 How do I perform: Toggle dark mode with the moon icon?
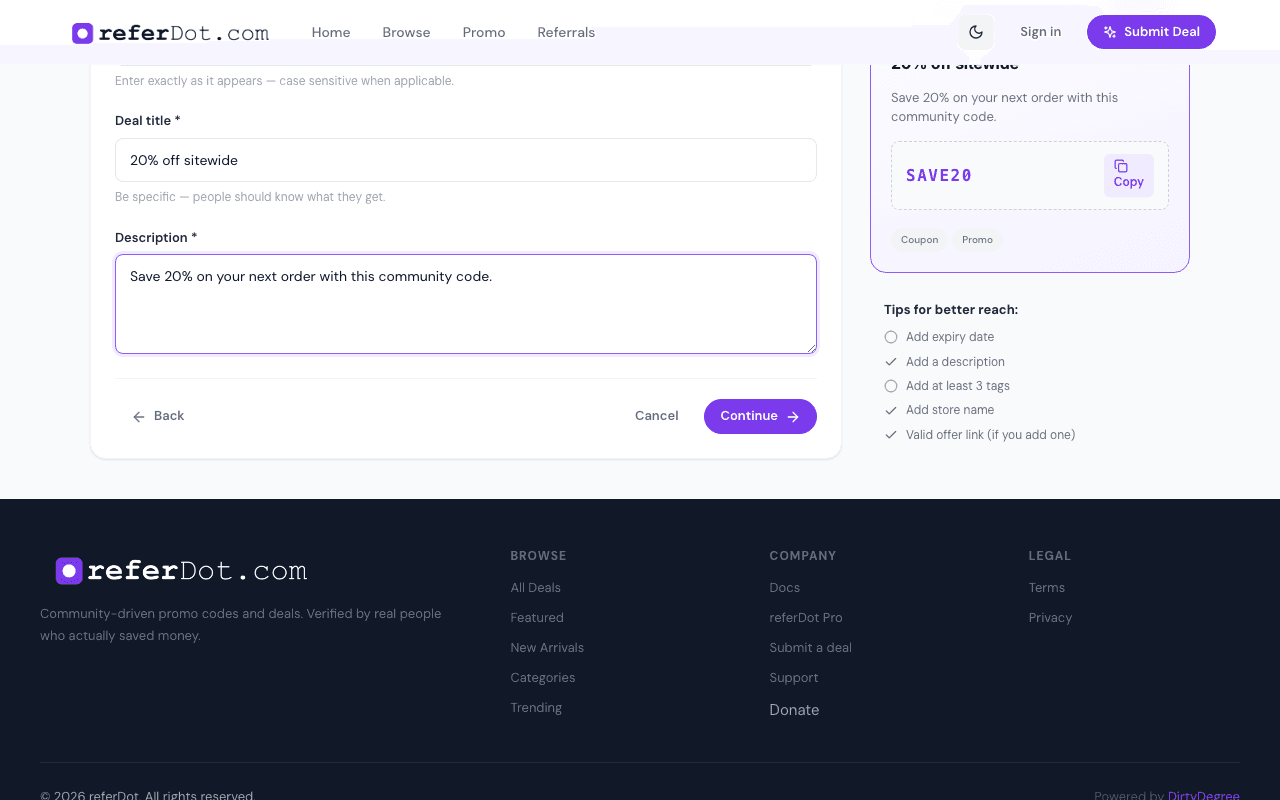[x=976, y=32]
